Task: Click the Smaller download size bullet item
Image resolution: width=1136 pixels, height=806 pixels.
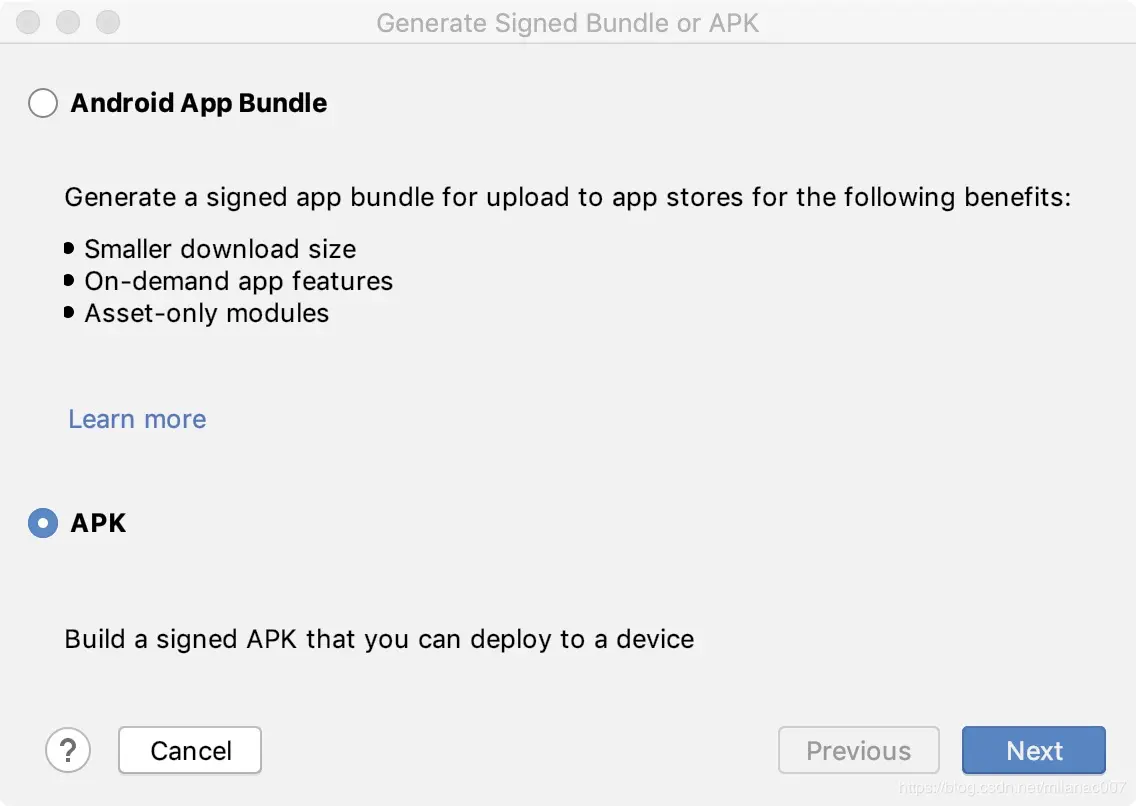Action: 220,249
